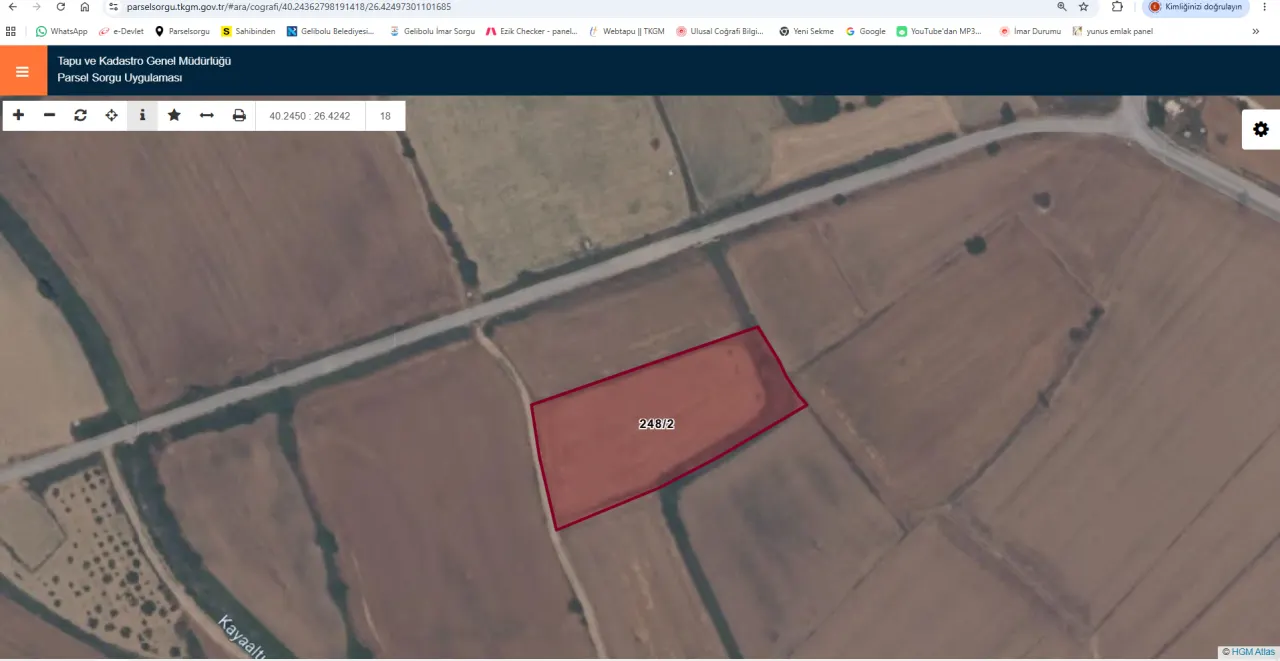Screen dimensions: 1280x661
Task: Open Gelibolu Belediyesi bookmark
Action: pyautogui.click(x=330, y=31)
